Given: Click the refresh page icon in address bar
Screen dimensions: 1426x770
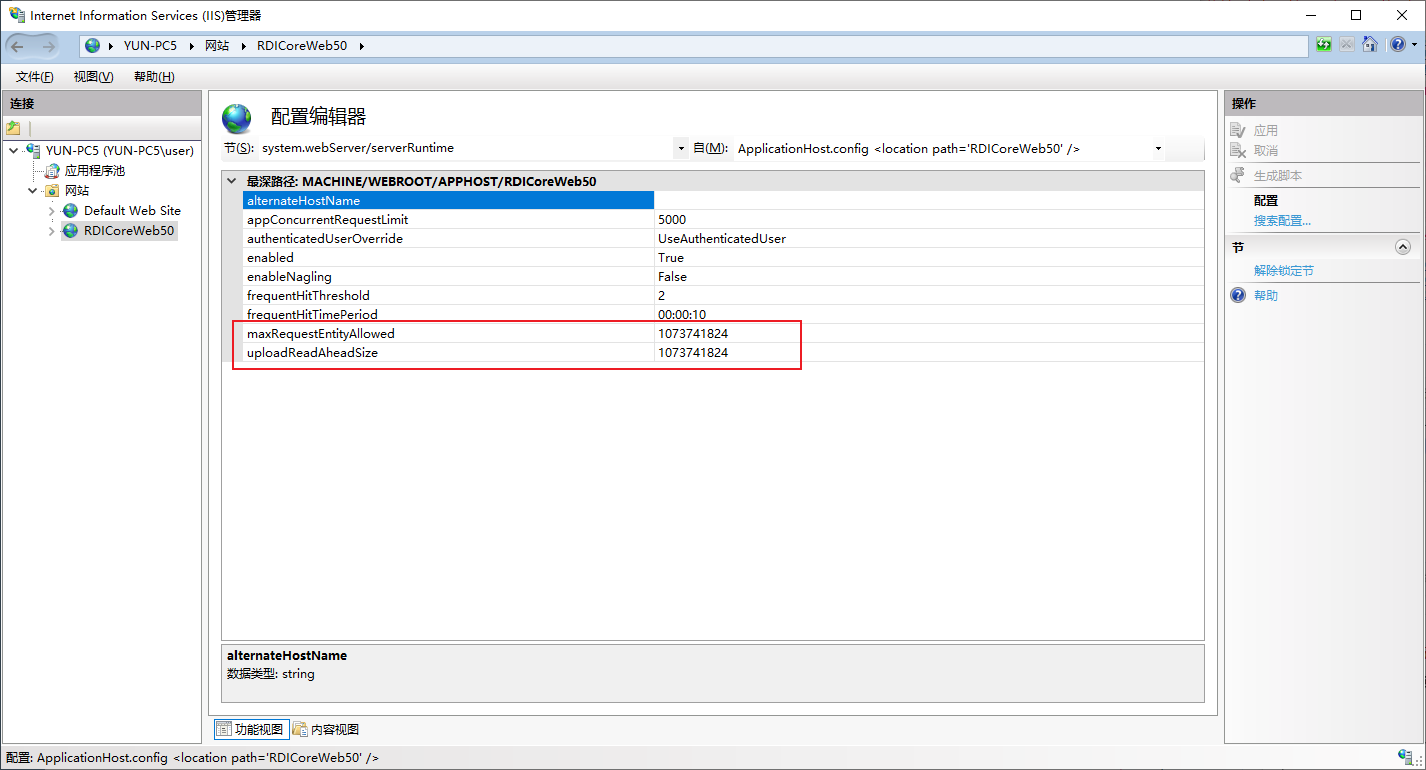Looking at the screenshot, I should 1324,45.
